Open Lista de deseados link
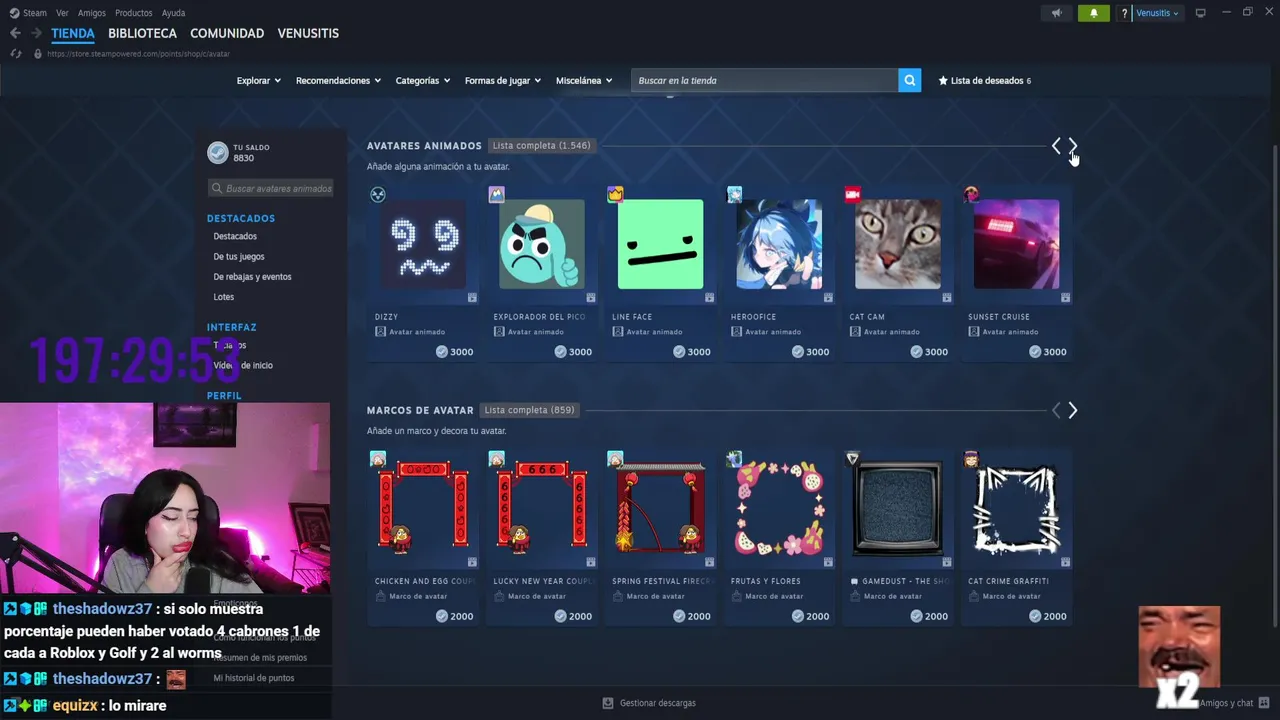This screenshot has height=720, width=1280. point(984,80)
